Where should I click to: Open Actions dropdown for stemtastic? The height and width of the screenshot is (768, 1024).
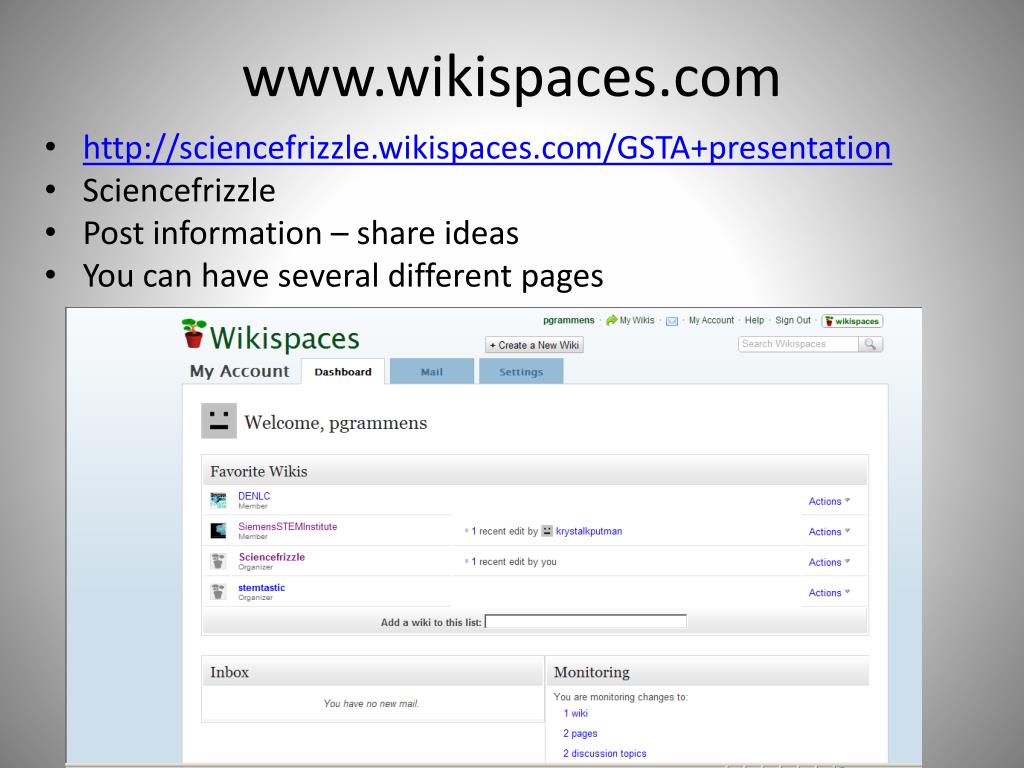pos(829,592)
